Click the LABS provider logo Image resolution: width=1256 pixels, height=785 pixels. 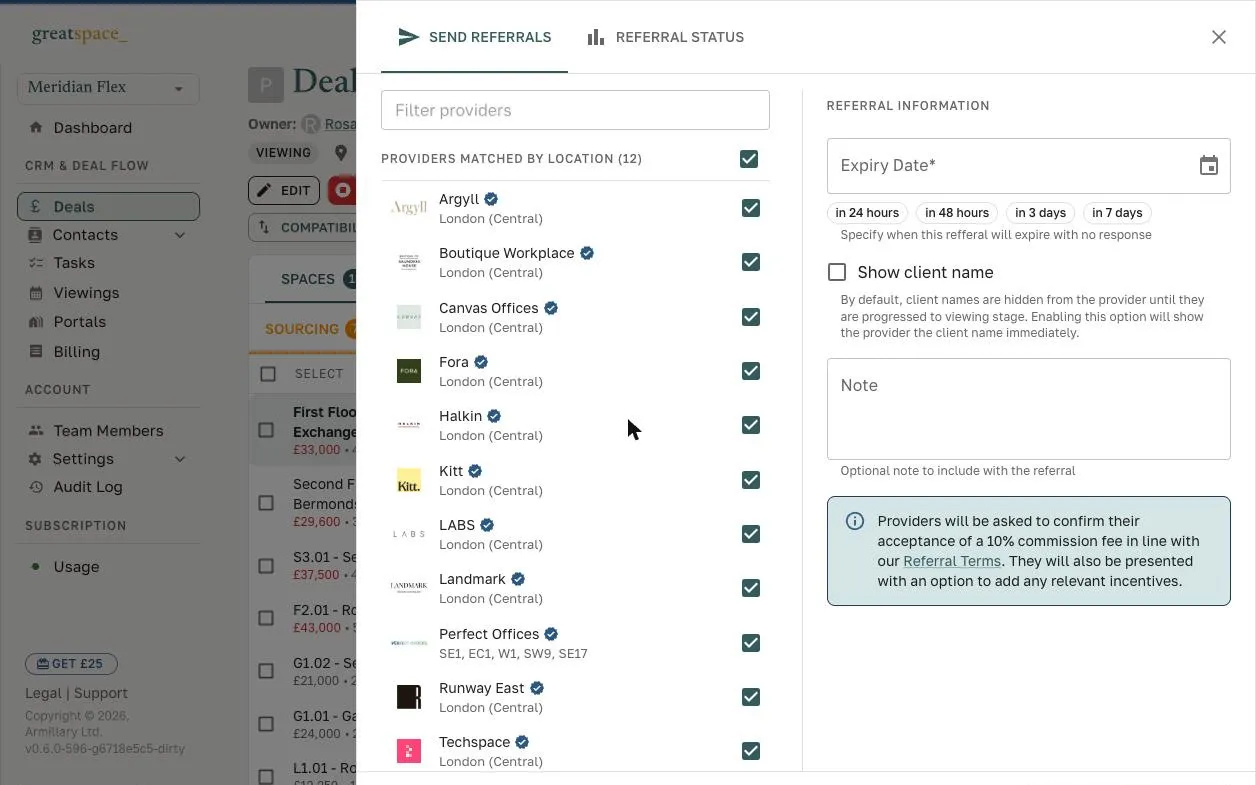(409, 534)
